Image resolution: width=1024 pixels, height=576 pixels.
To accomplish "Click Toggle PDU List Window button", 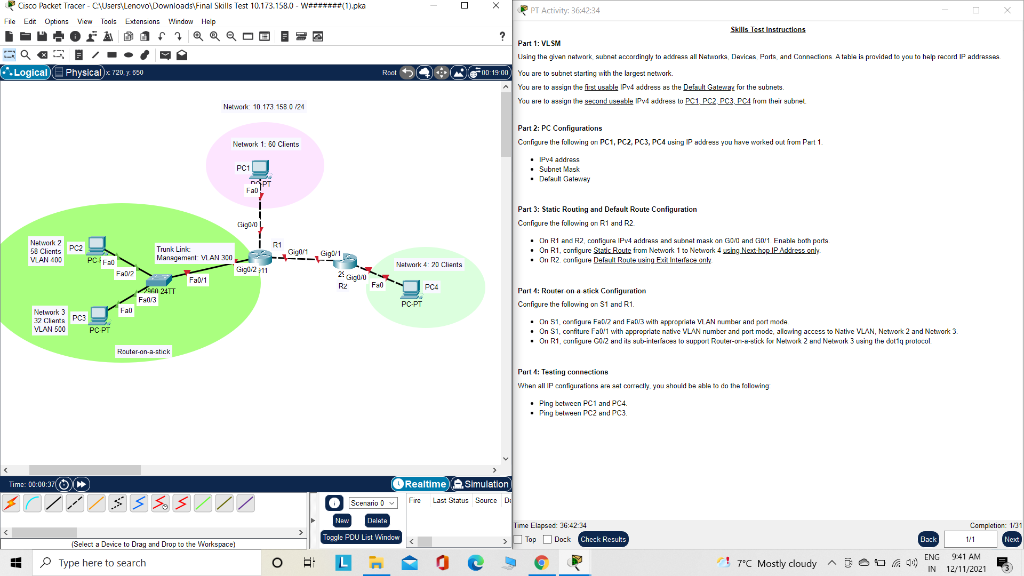I will point(361,537).
